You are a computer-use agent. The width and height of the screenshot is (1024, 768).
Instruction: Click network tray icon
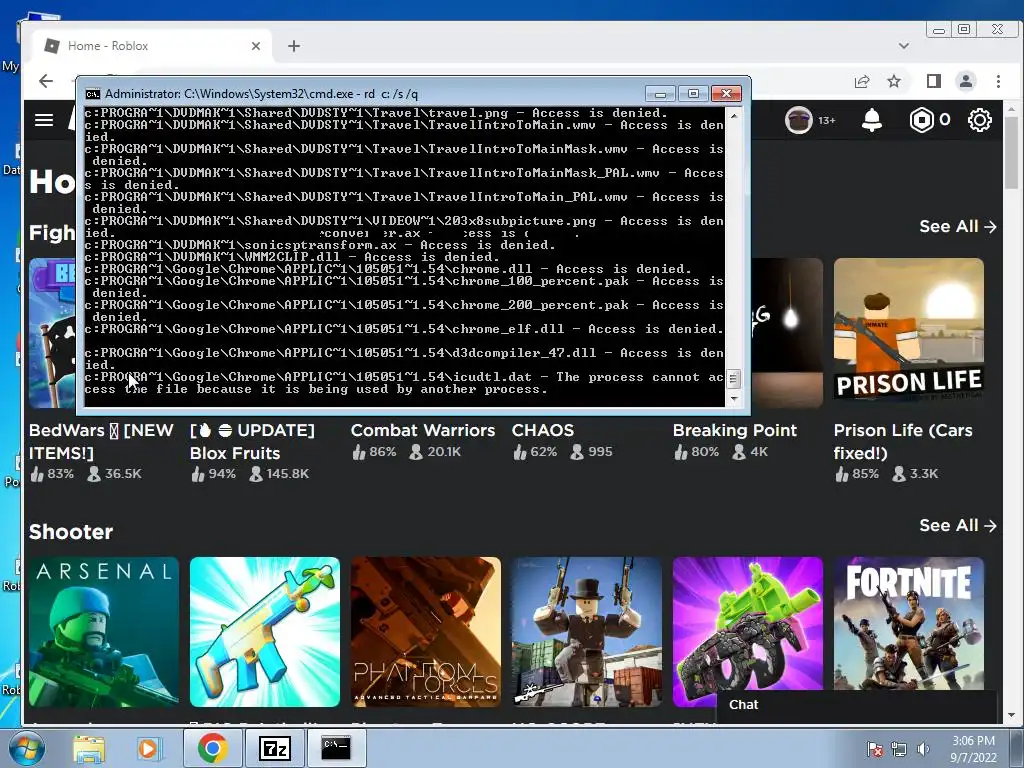tap(899, 749)
